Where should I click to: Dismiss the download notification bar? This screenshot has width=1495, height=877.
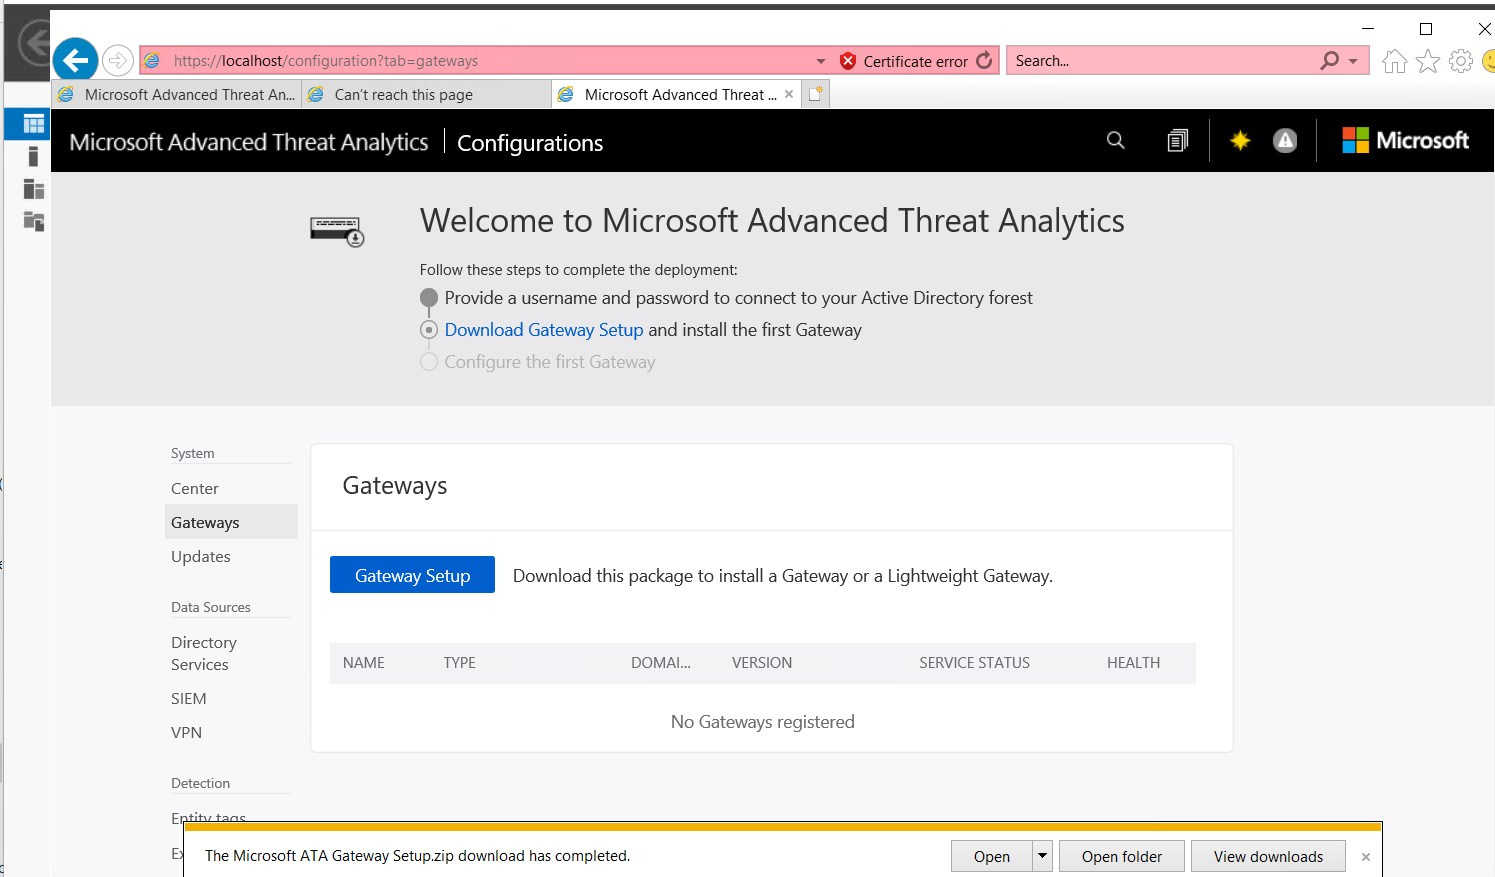tap(1365, 857)
